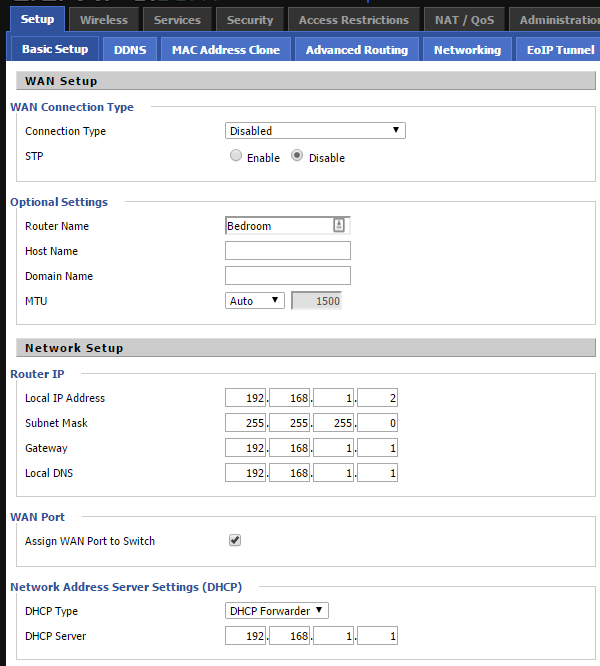This screenshot has width=600, height=666.
Task: Click the Gateway second octet field
Action: pos(289,448)
